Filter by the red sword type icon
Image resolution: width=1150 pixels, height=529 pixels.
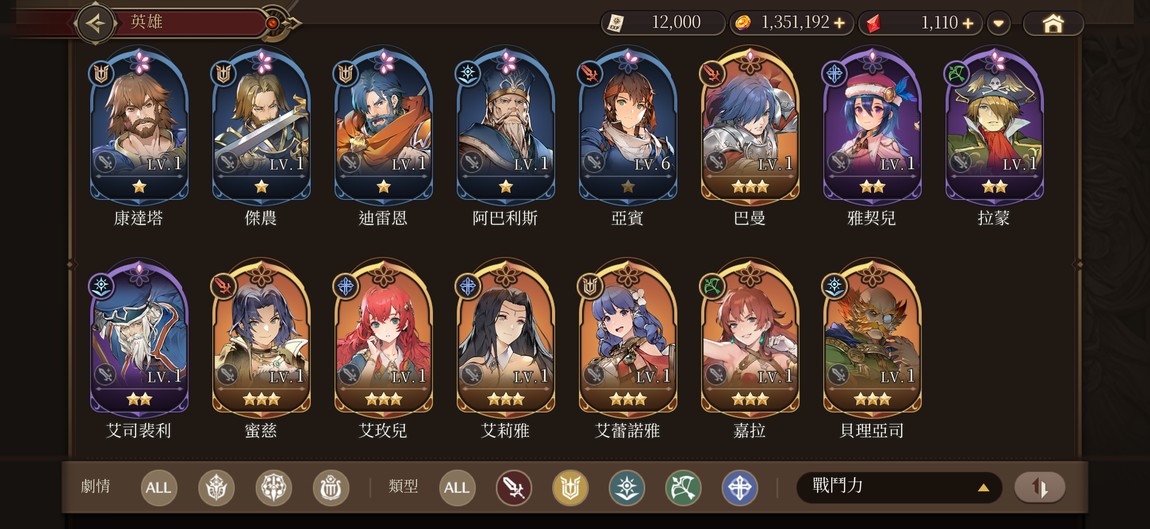[x=514, y=488]
